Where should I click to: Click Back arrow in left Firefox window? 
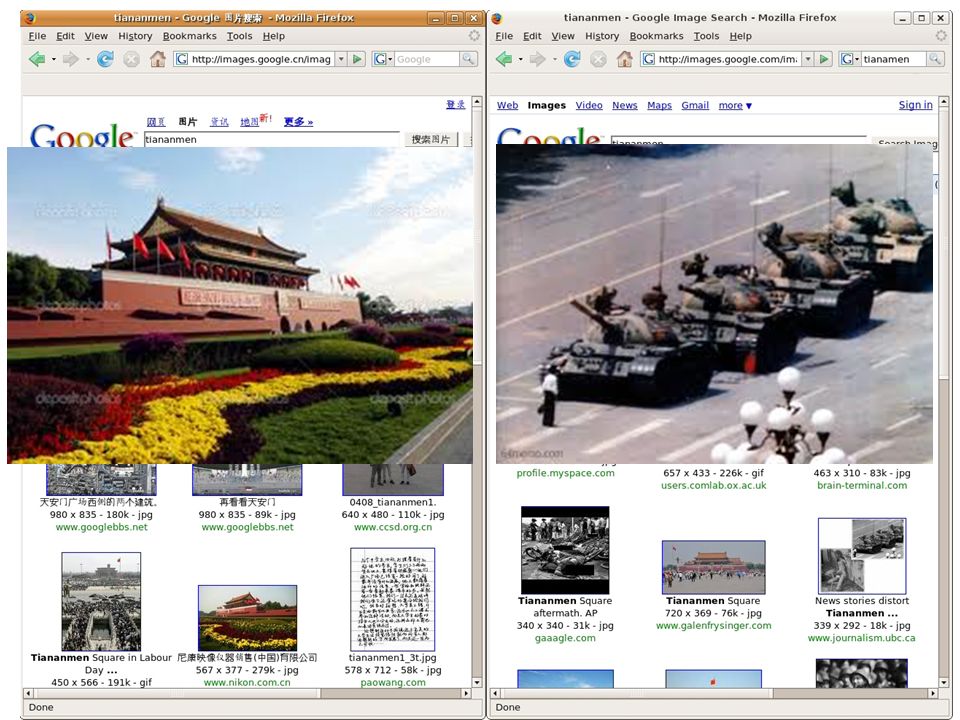pos(37,59)
